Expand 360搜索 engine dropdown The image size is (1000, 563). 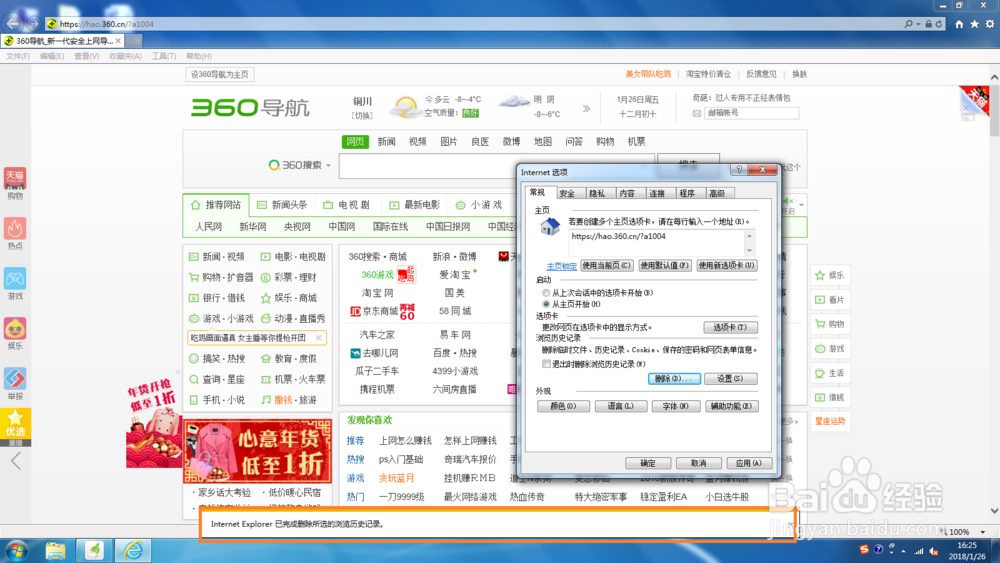pyautogui.click(x=328, y=166)
